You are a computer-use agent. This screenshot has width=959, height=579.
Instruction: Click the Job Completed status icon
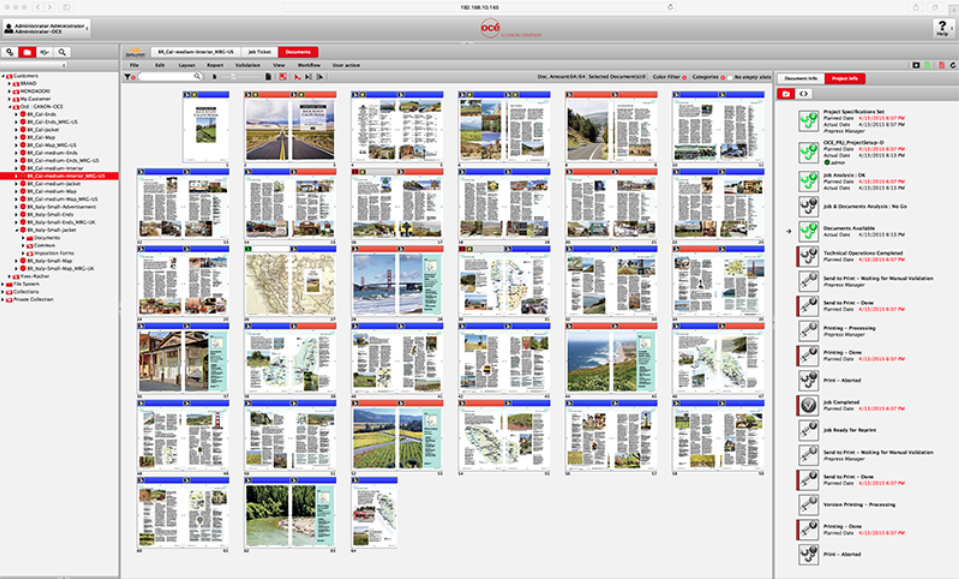tap(808, 404)
